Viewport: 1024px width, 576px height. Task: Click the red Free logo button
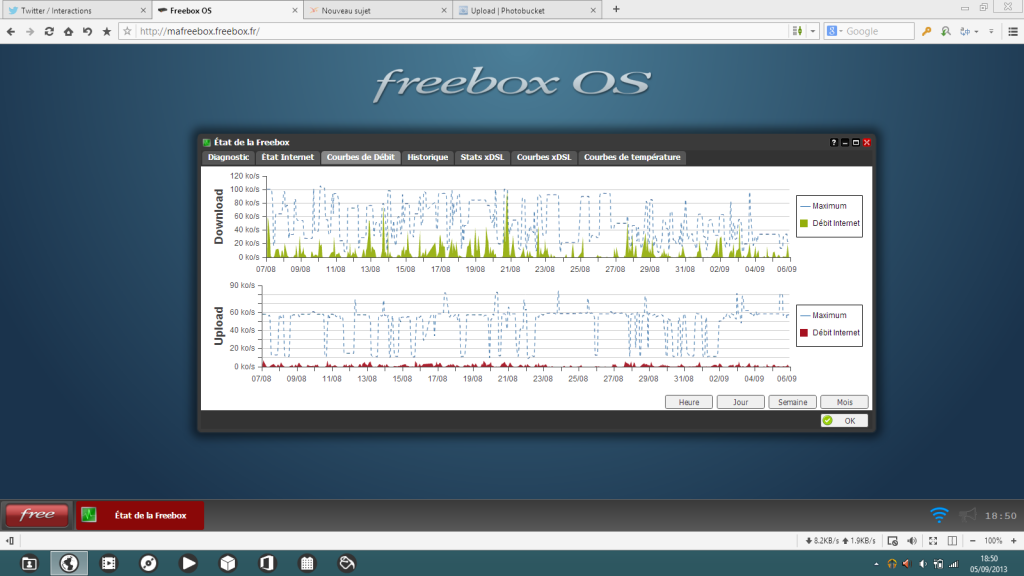pyautogui.click(x=37, y=515)
